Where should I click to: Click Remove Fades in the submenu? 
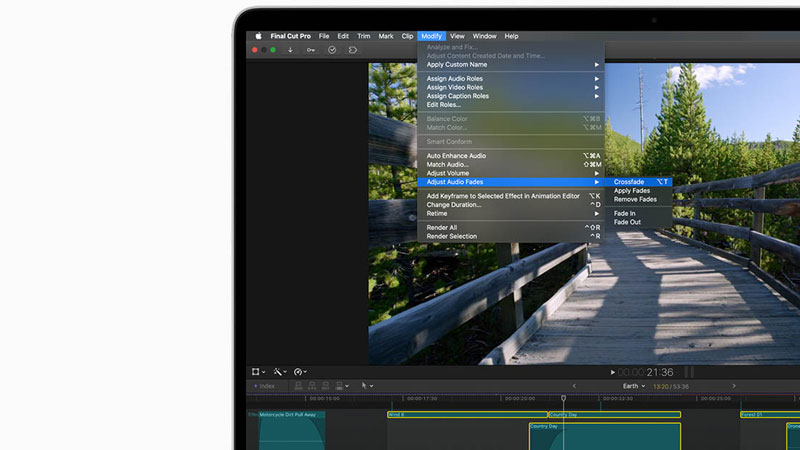pyautogui.click(x=635, y=199)
